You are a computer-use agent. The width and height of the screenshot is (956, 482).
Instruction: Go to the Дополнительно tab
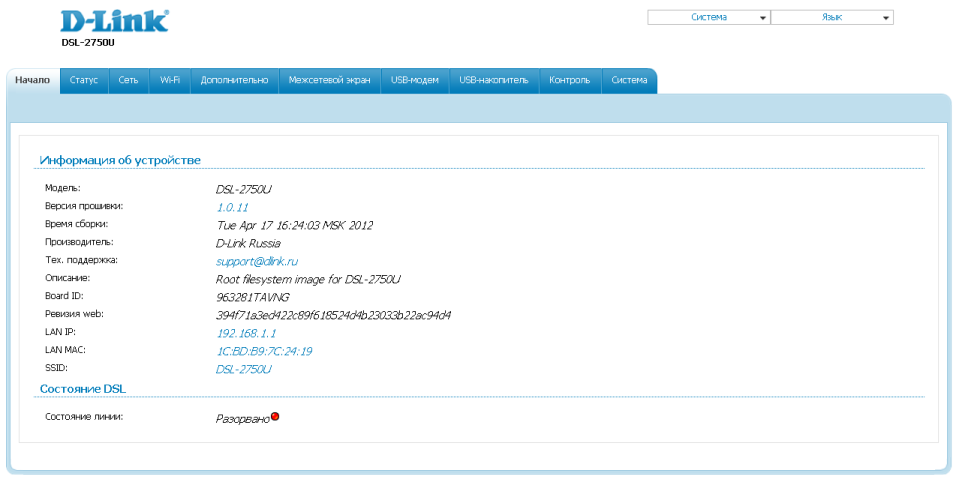click(235, 80)
